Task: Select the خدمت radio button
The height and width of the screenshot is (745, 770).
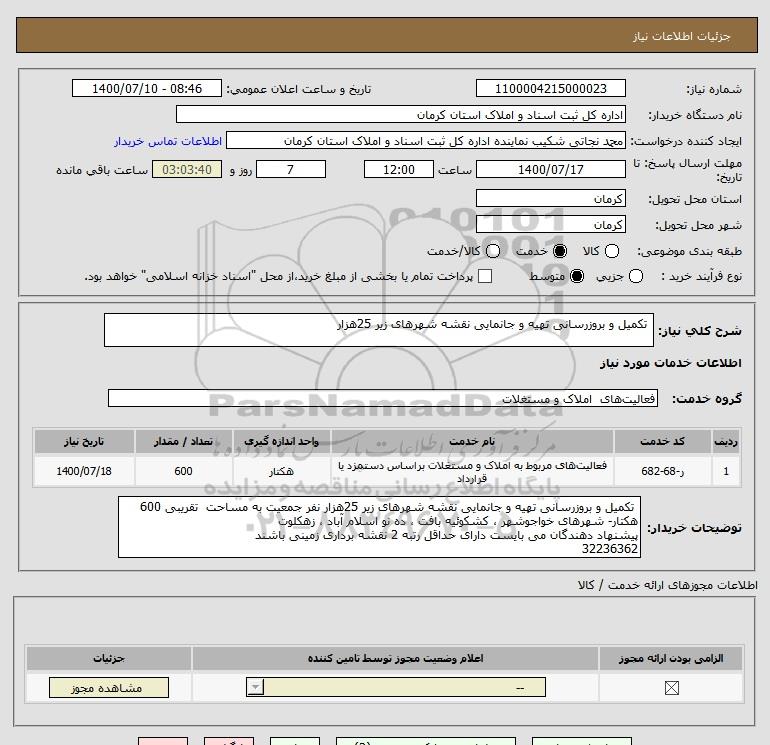Action: pyautogui.click(x=559, y=251)
